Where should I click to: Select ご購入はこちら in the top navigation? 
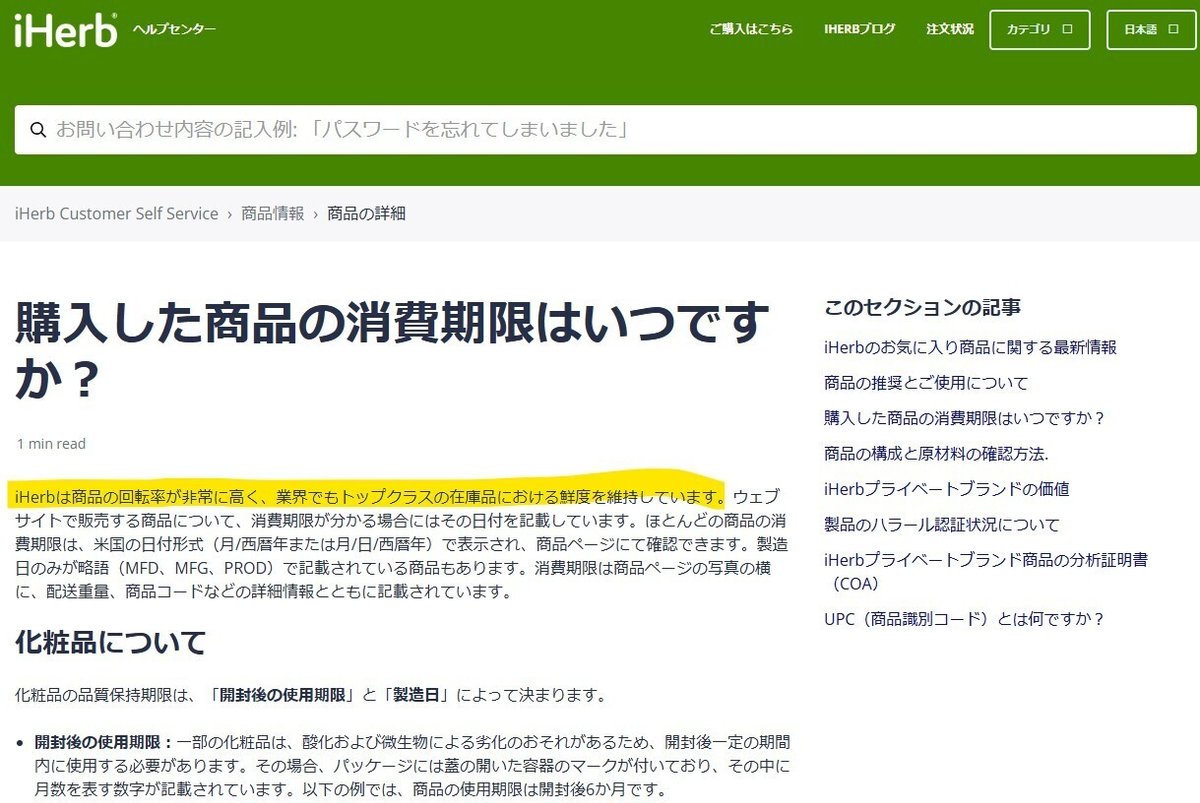[751, 30]
